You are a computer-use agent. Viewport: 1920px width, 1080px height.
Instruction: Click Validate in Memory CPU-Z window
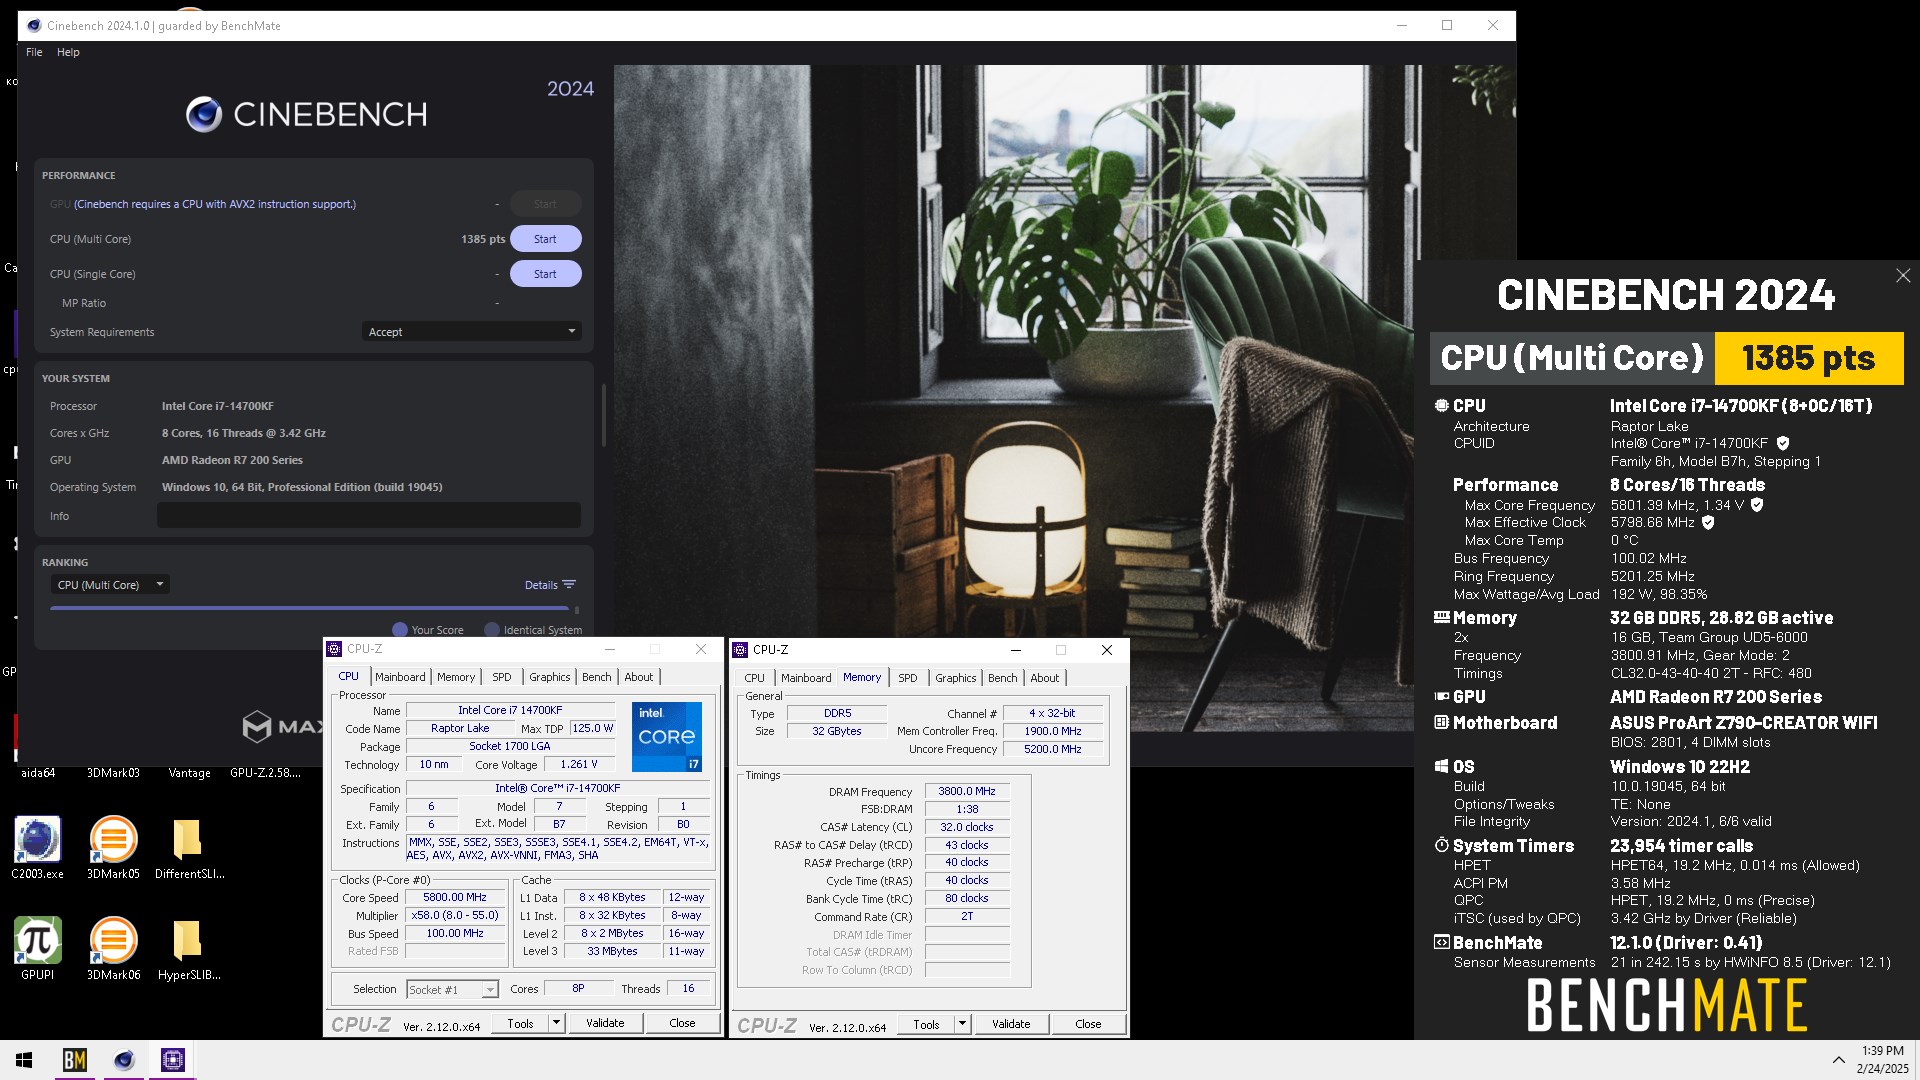(x=1011, y=1024)
